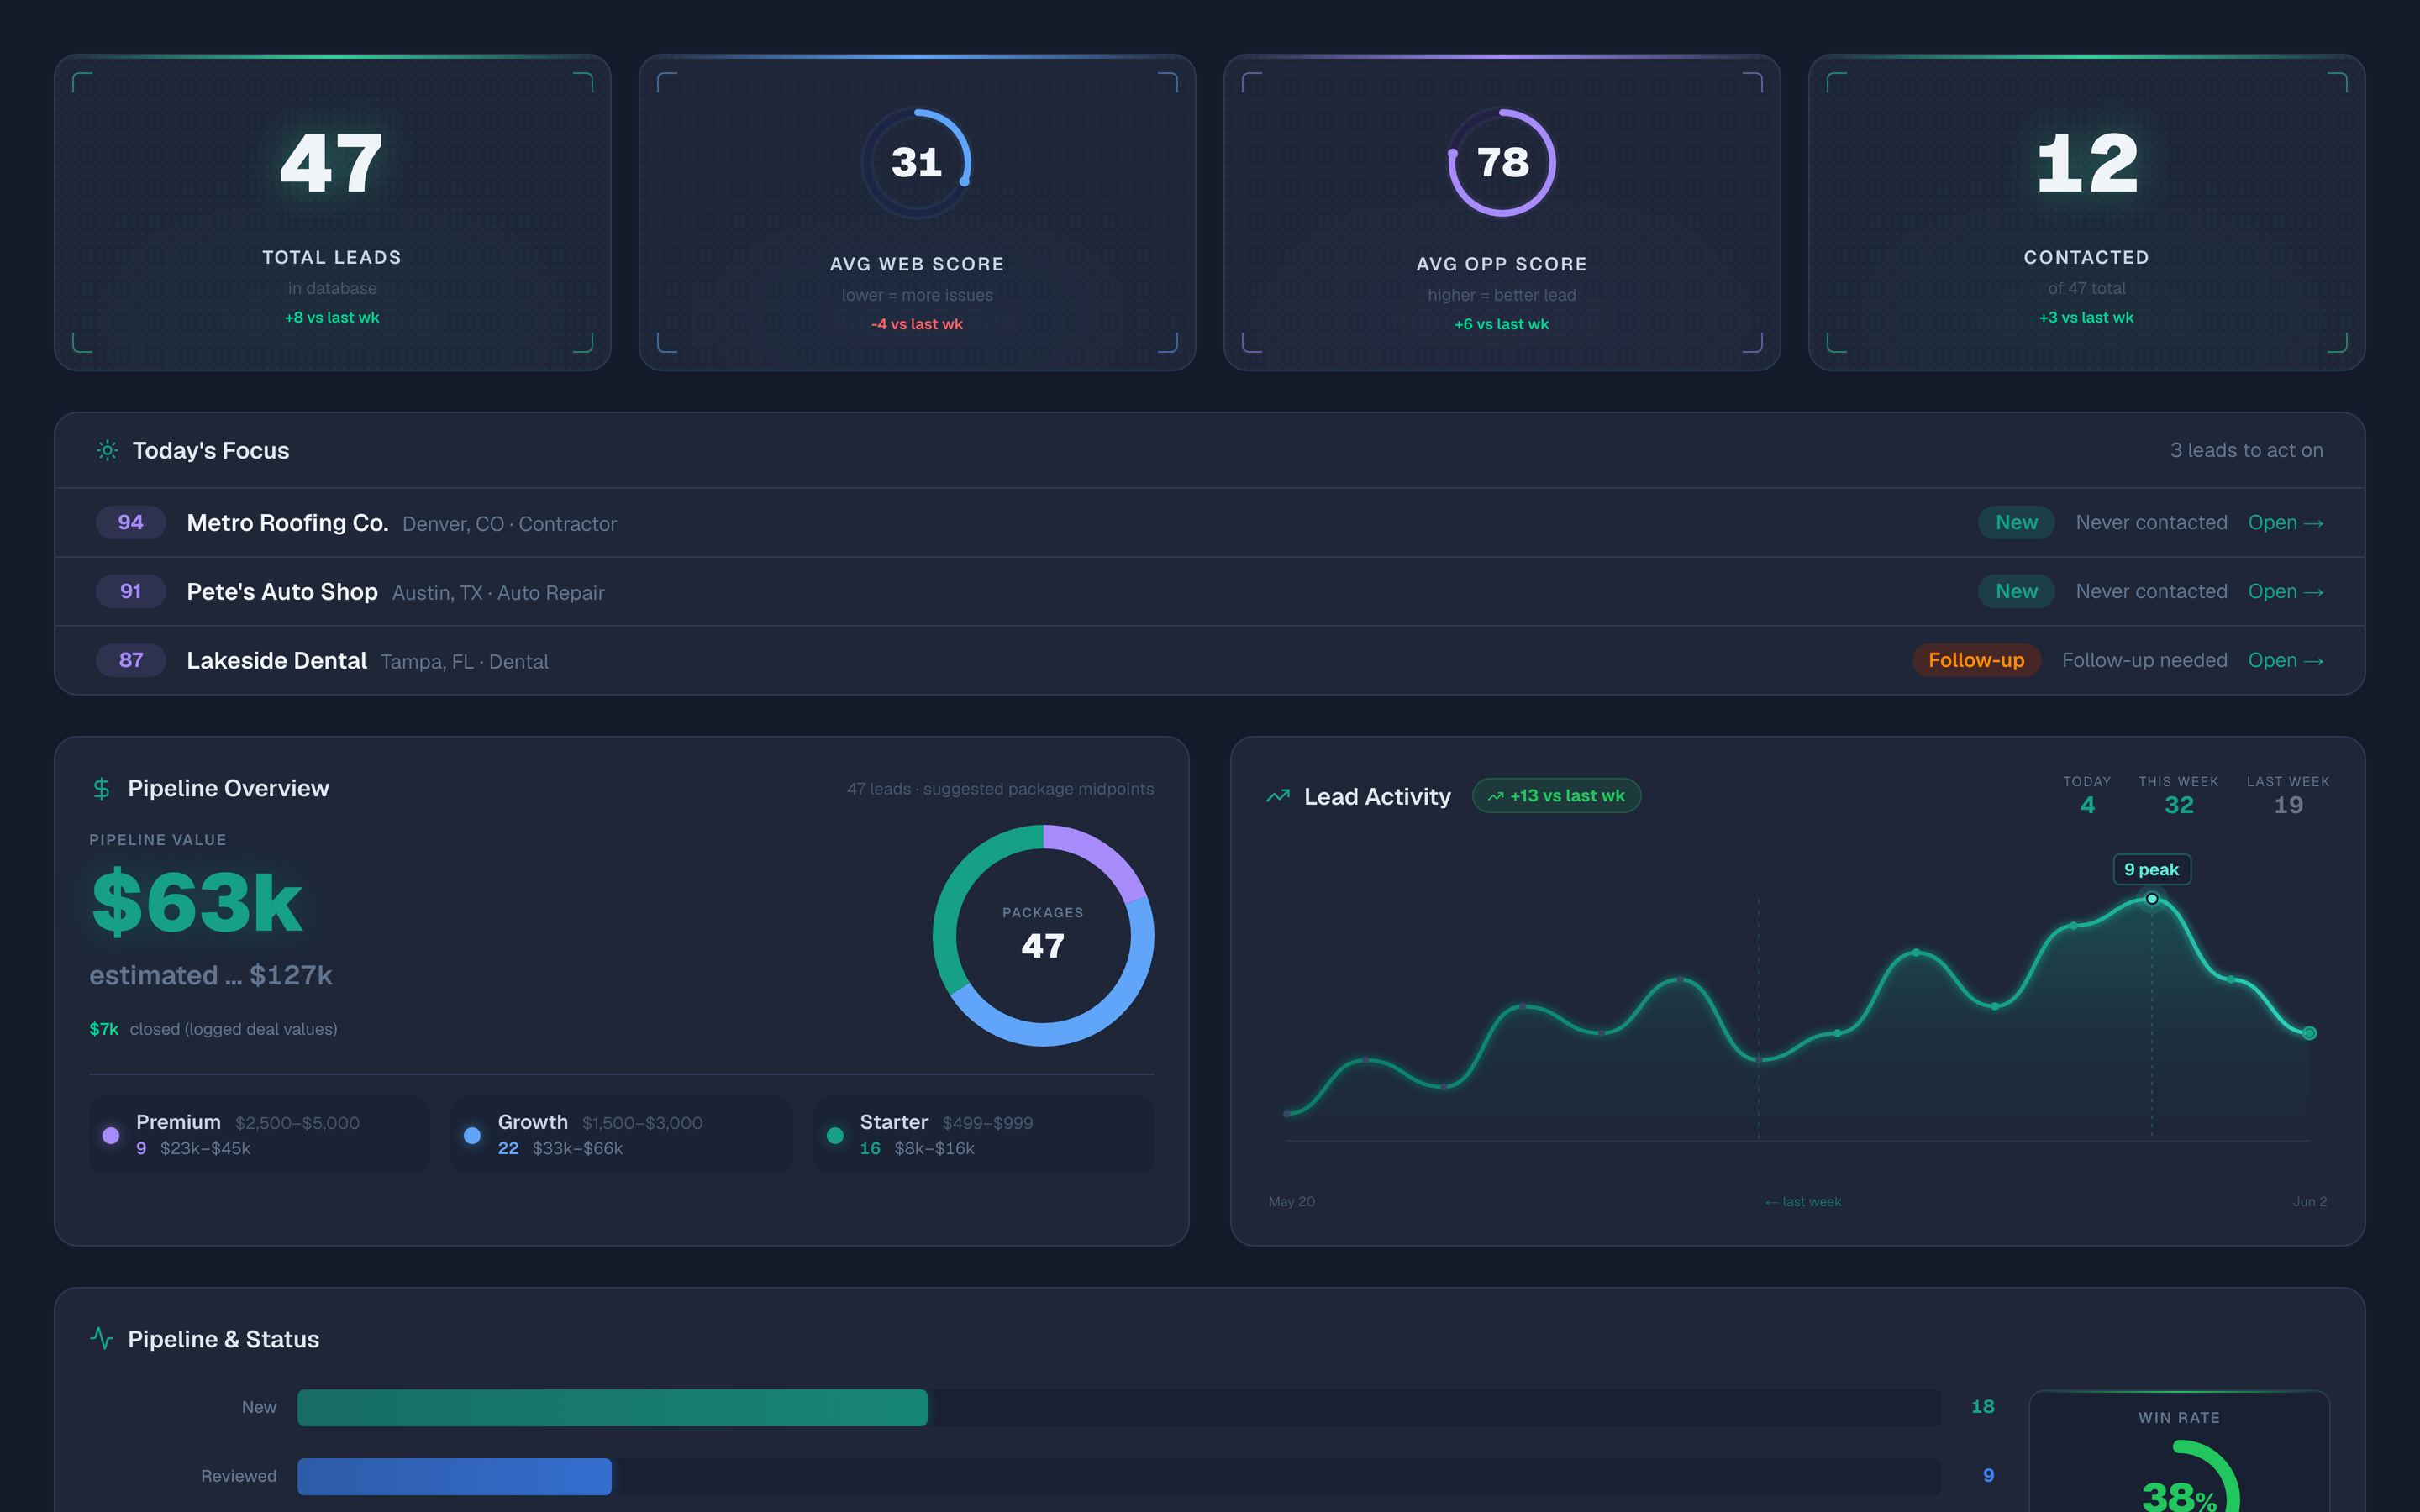Click the count 18 beside New bar
Image resolution: width=2420 pixels, height=1512 pixels.
[1982, 1407]
